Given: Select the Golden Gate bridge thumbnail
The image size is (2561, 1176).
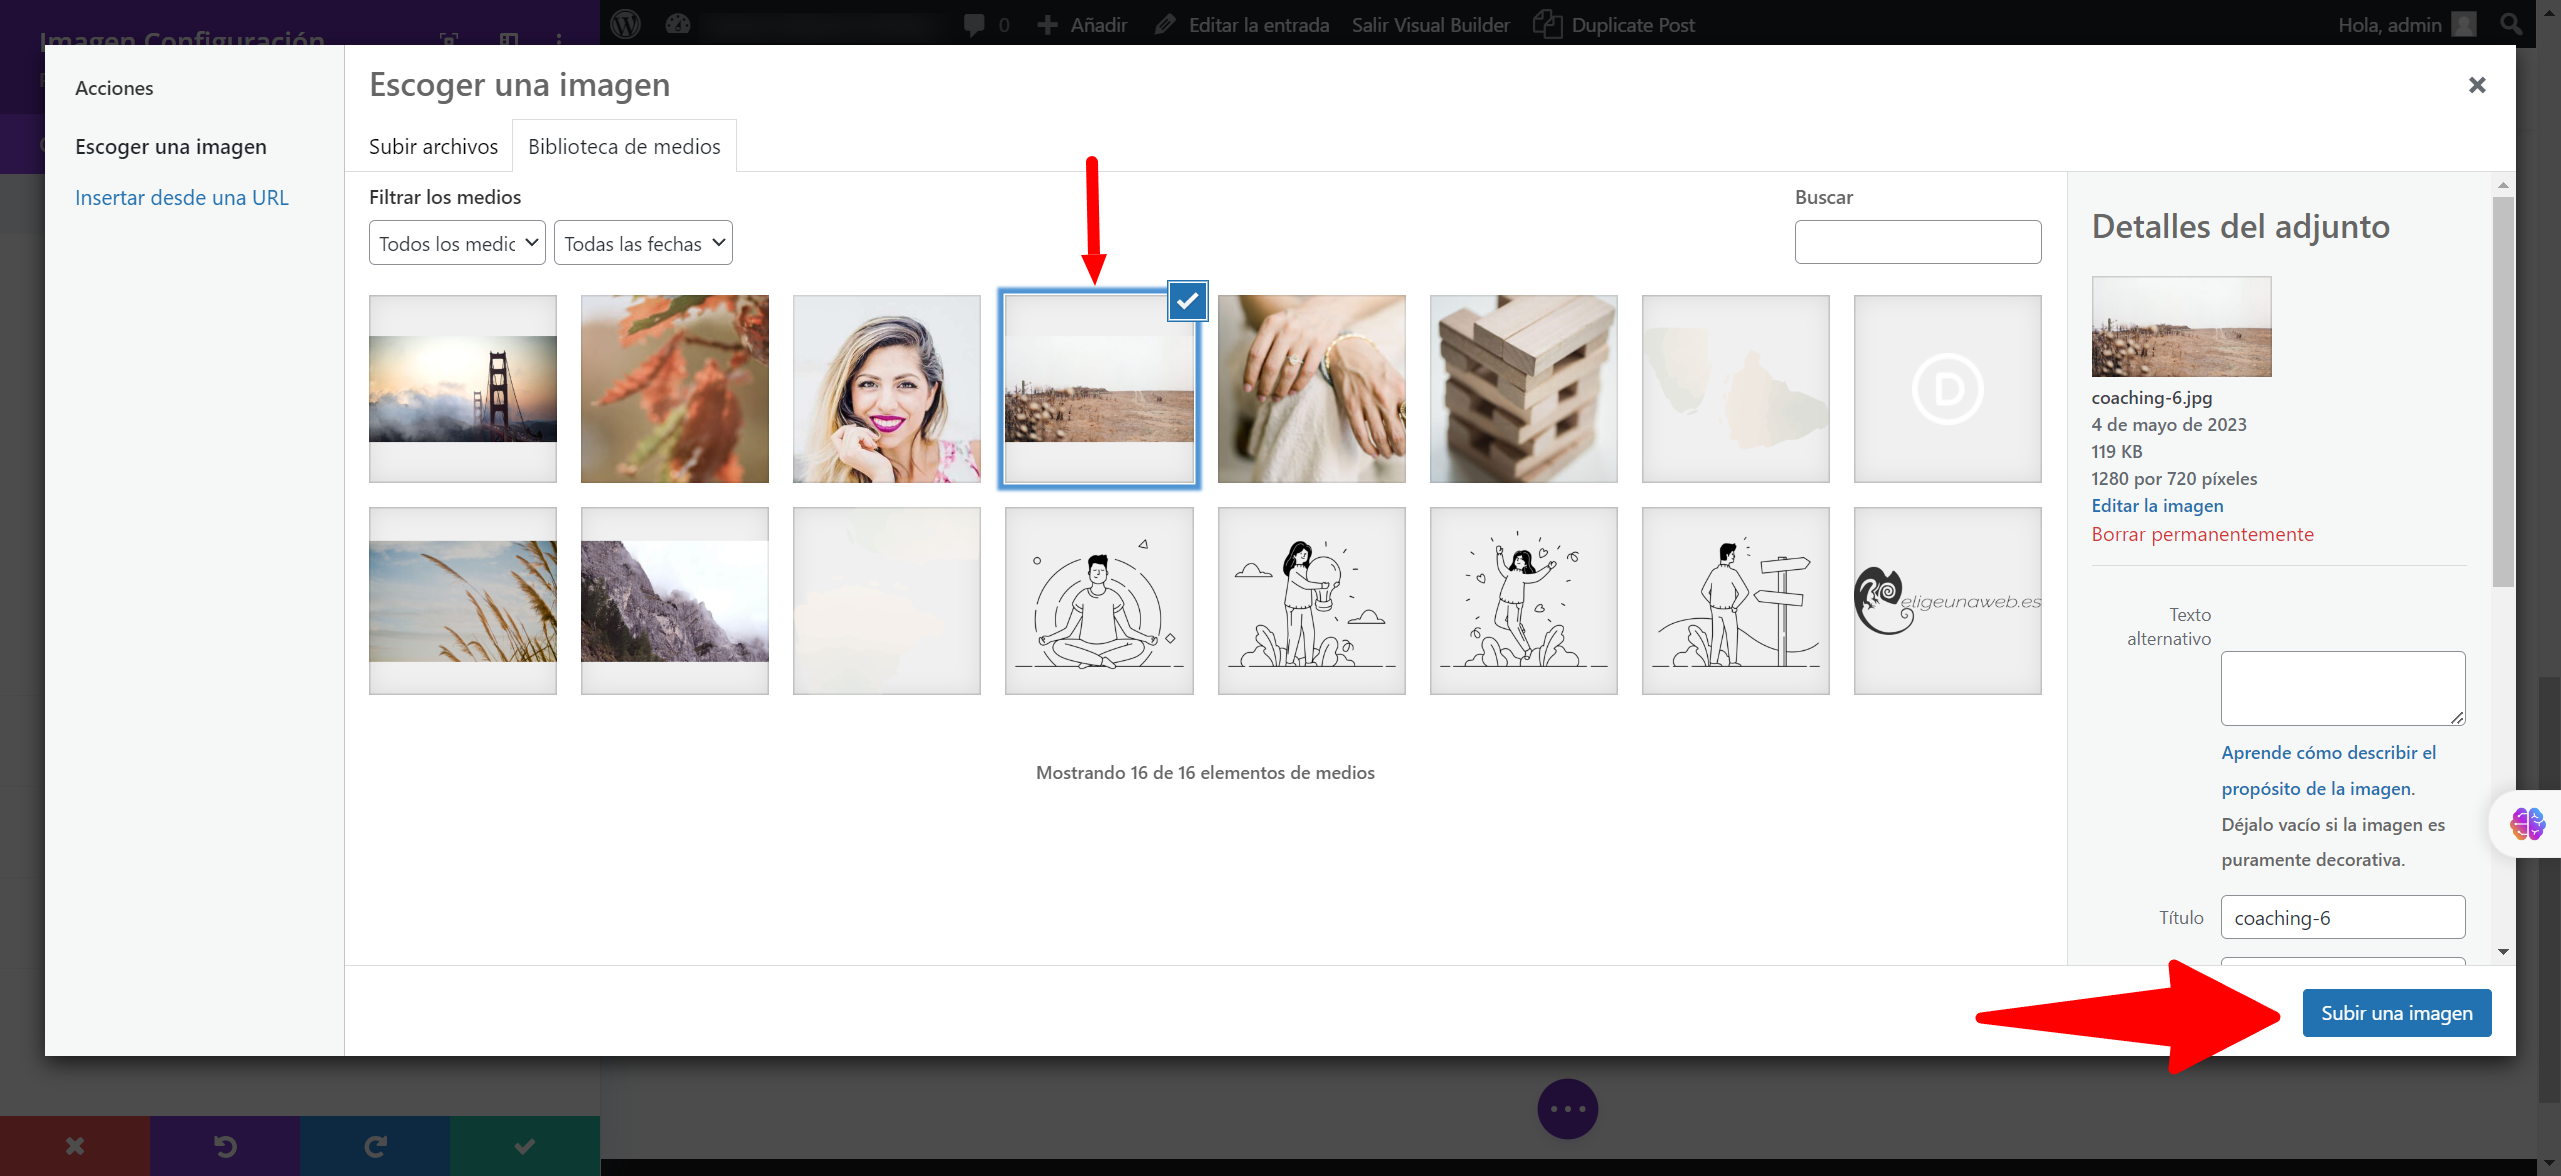Looking at the screenshot, I should (462, 389).
